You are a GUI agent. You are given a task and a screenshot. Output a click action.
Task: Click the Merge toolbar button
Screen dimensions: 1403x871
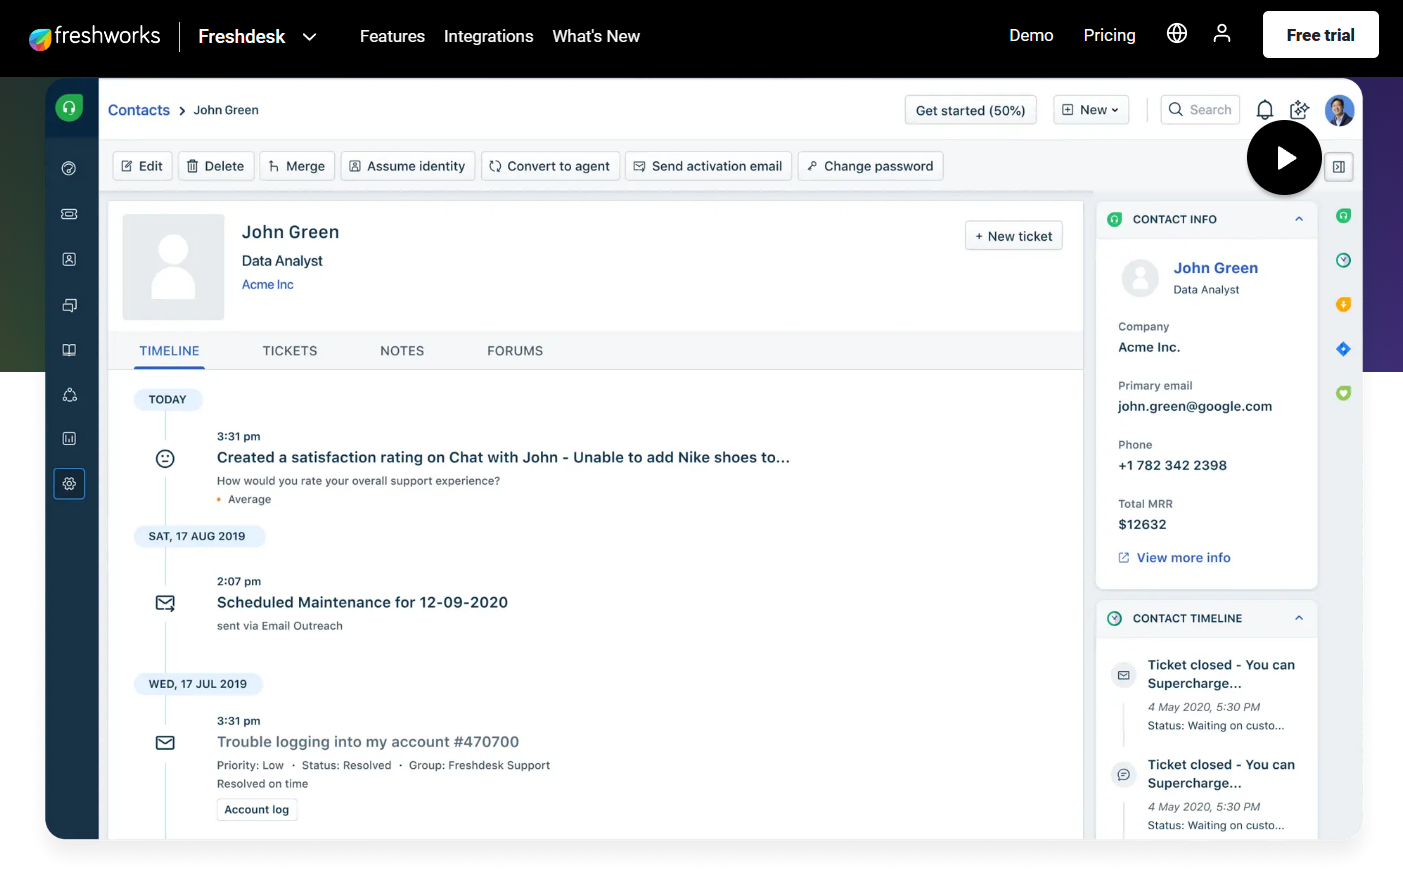click(296, 166)
